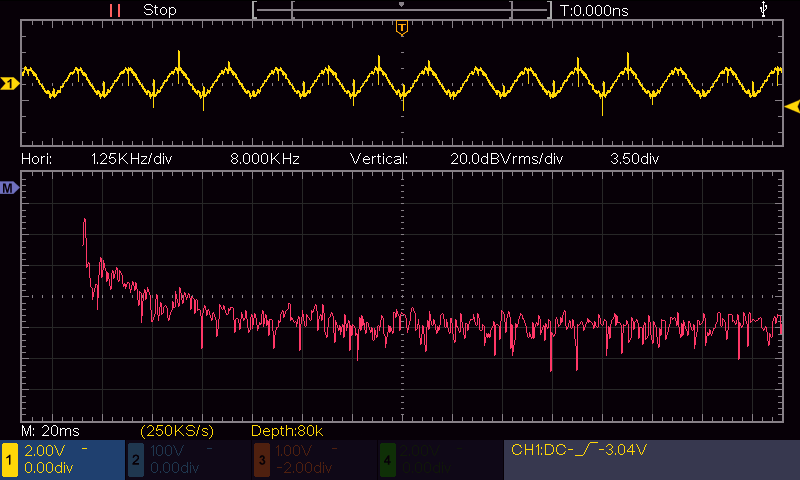
Task: Click the orange trigger position T marker
Action: (402, 27)
